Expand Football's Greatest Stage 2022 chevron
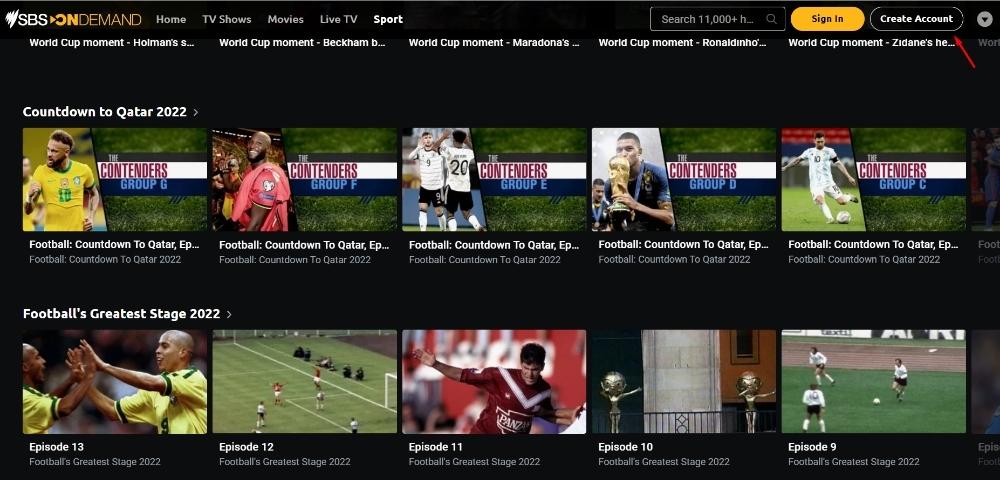This screenshot has width=1000, height=480. (229, 314)
